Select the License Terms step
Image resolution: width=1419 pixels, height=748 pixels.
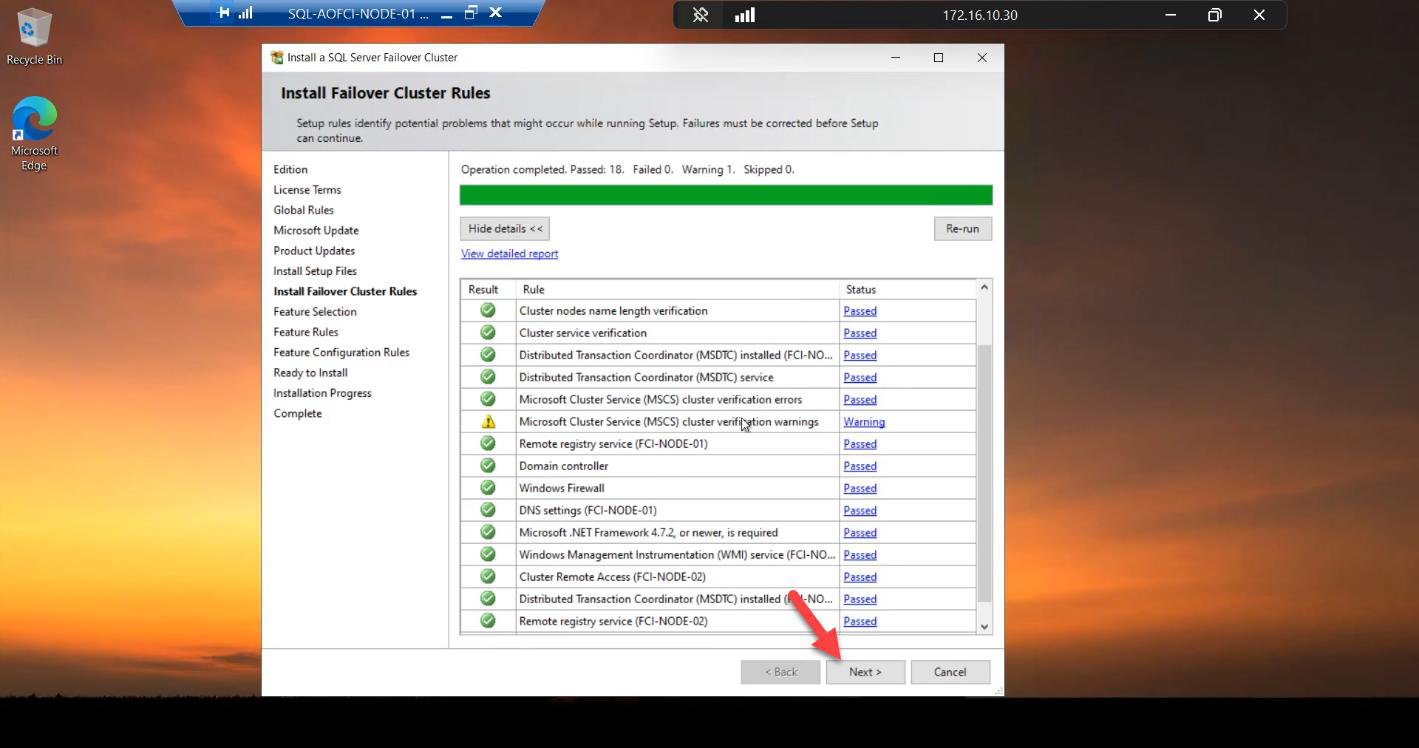(x=307, y=190)
